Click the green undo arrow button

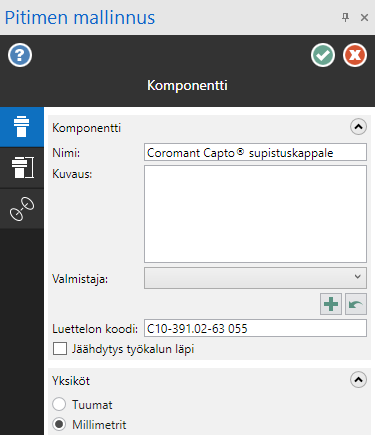(x=356, y=304)
